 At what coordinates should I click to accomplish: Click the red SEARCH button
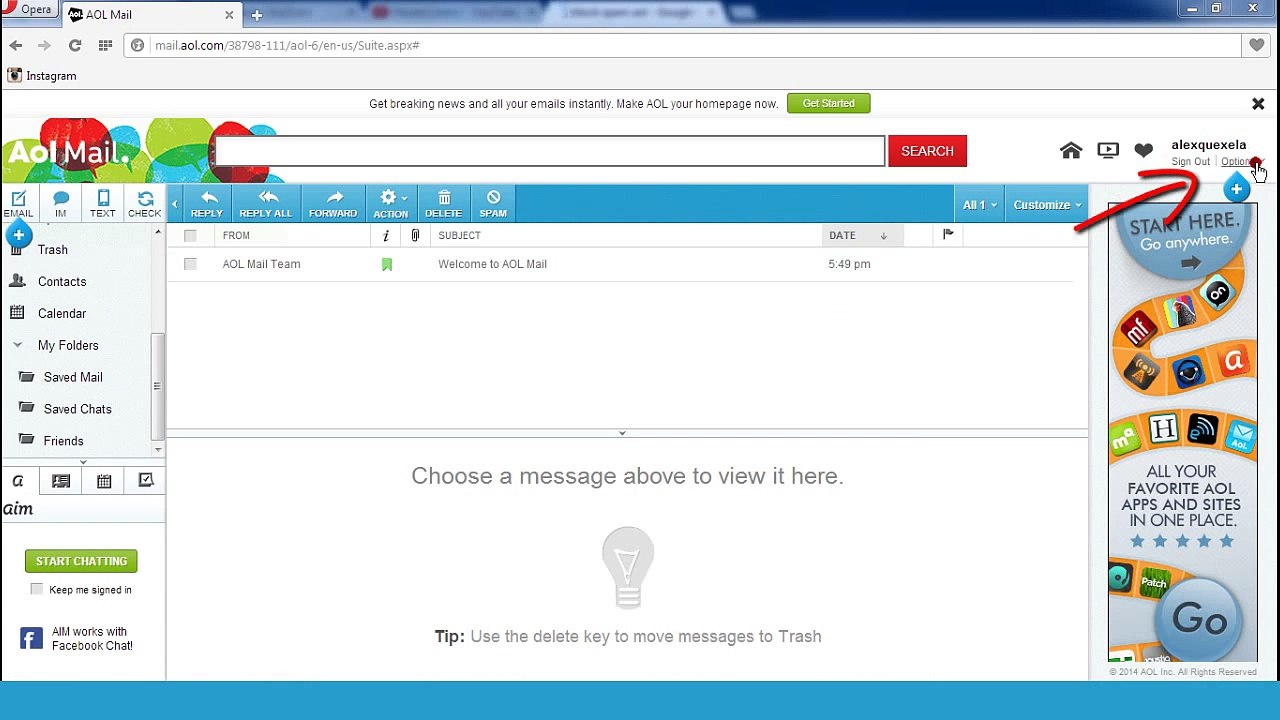(x=927, y=151)
